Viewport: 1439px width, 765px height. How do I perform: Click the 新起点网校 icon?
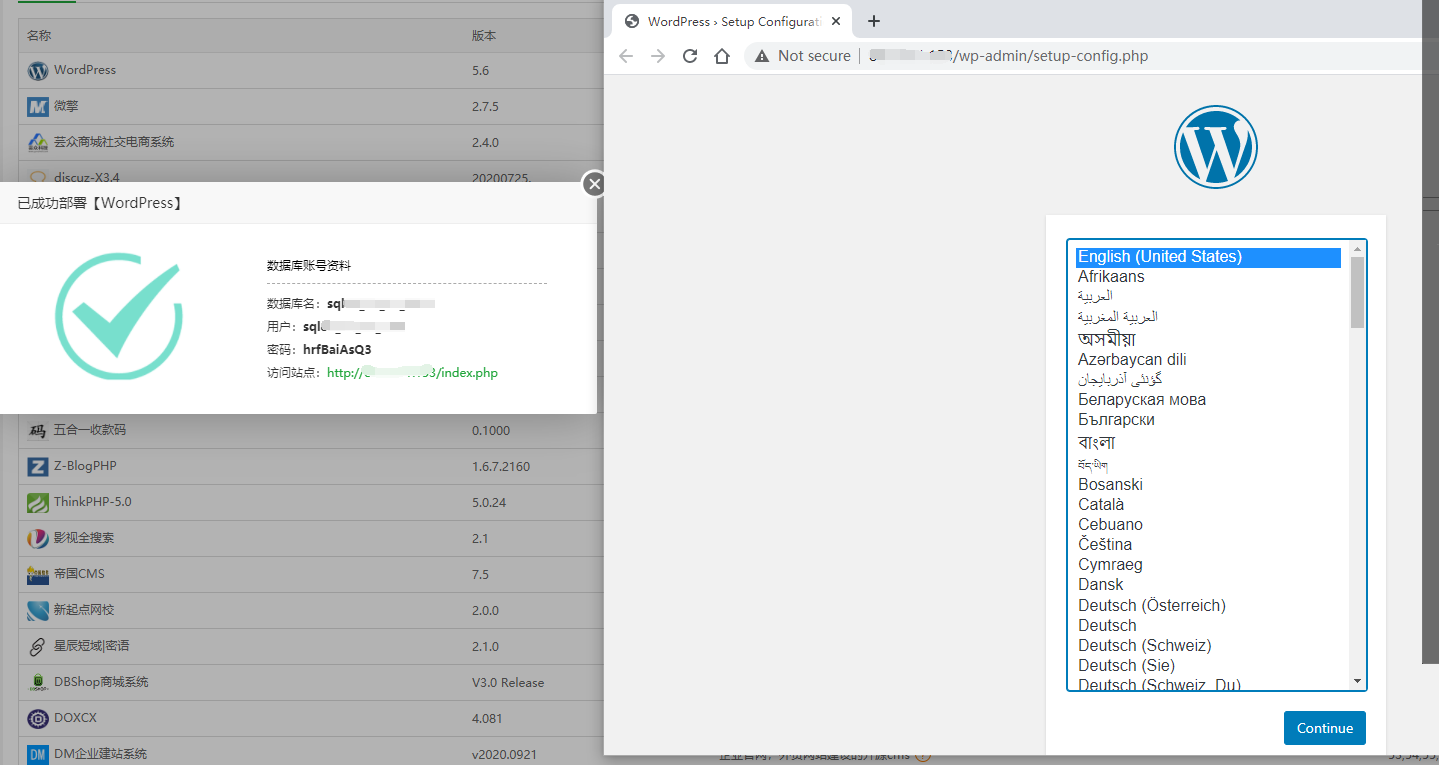38,611
